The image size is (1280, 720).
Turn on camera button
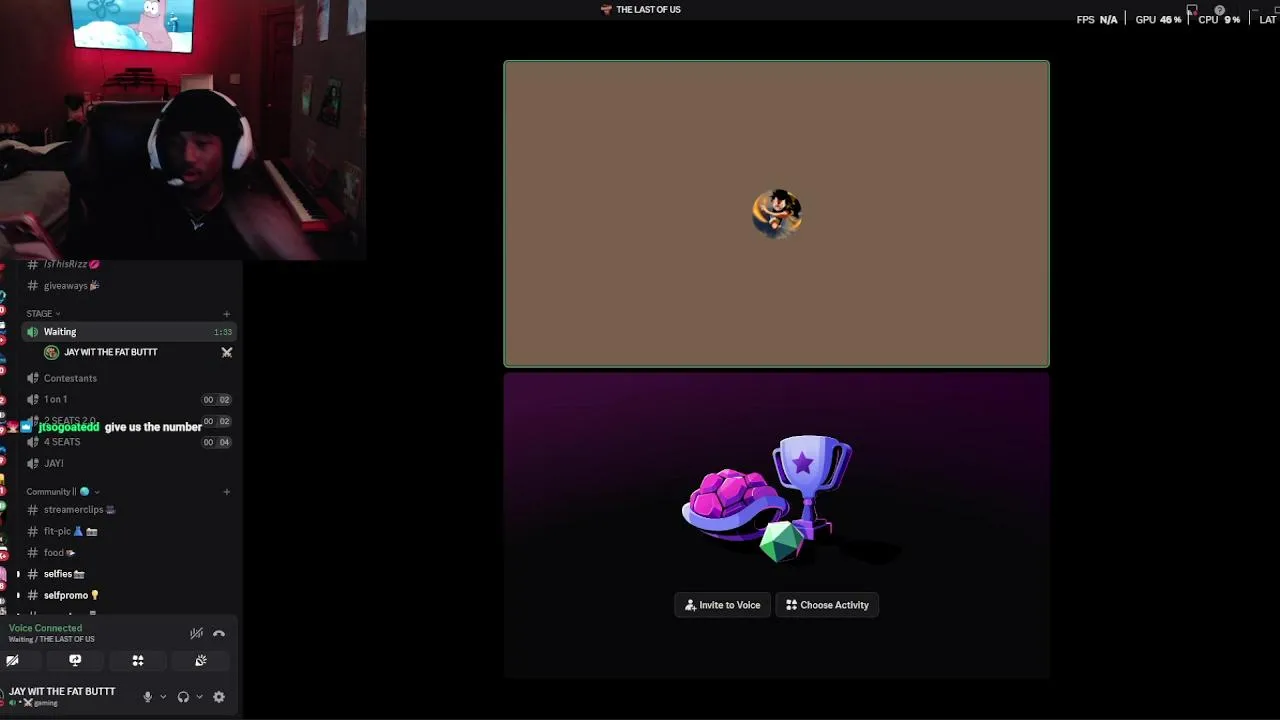(12, 660)
